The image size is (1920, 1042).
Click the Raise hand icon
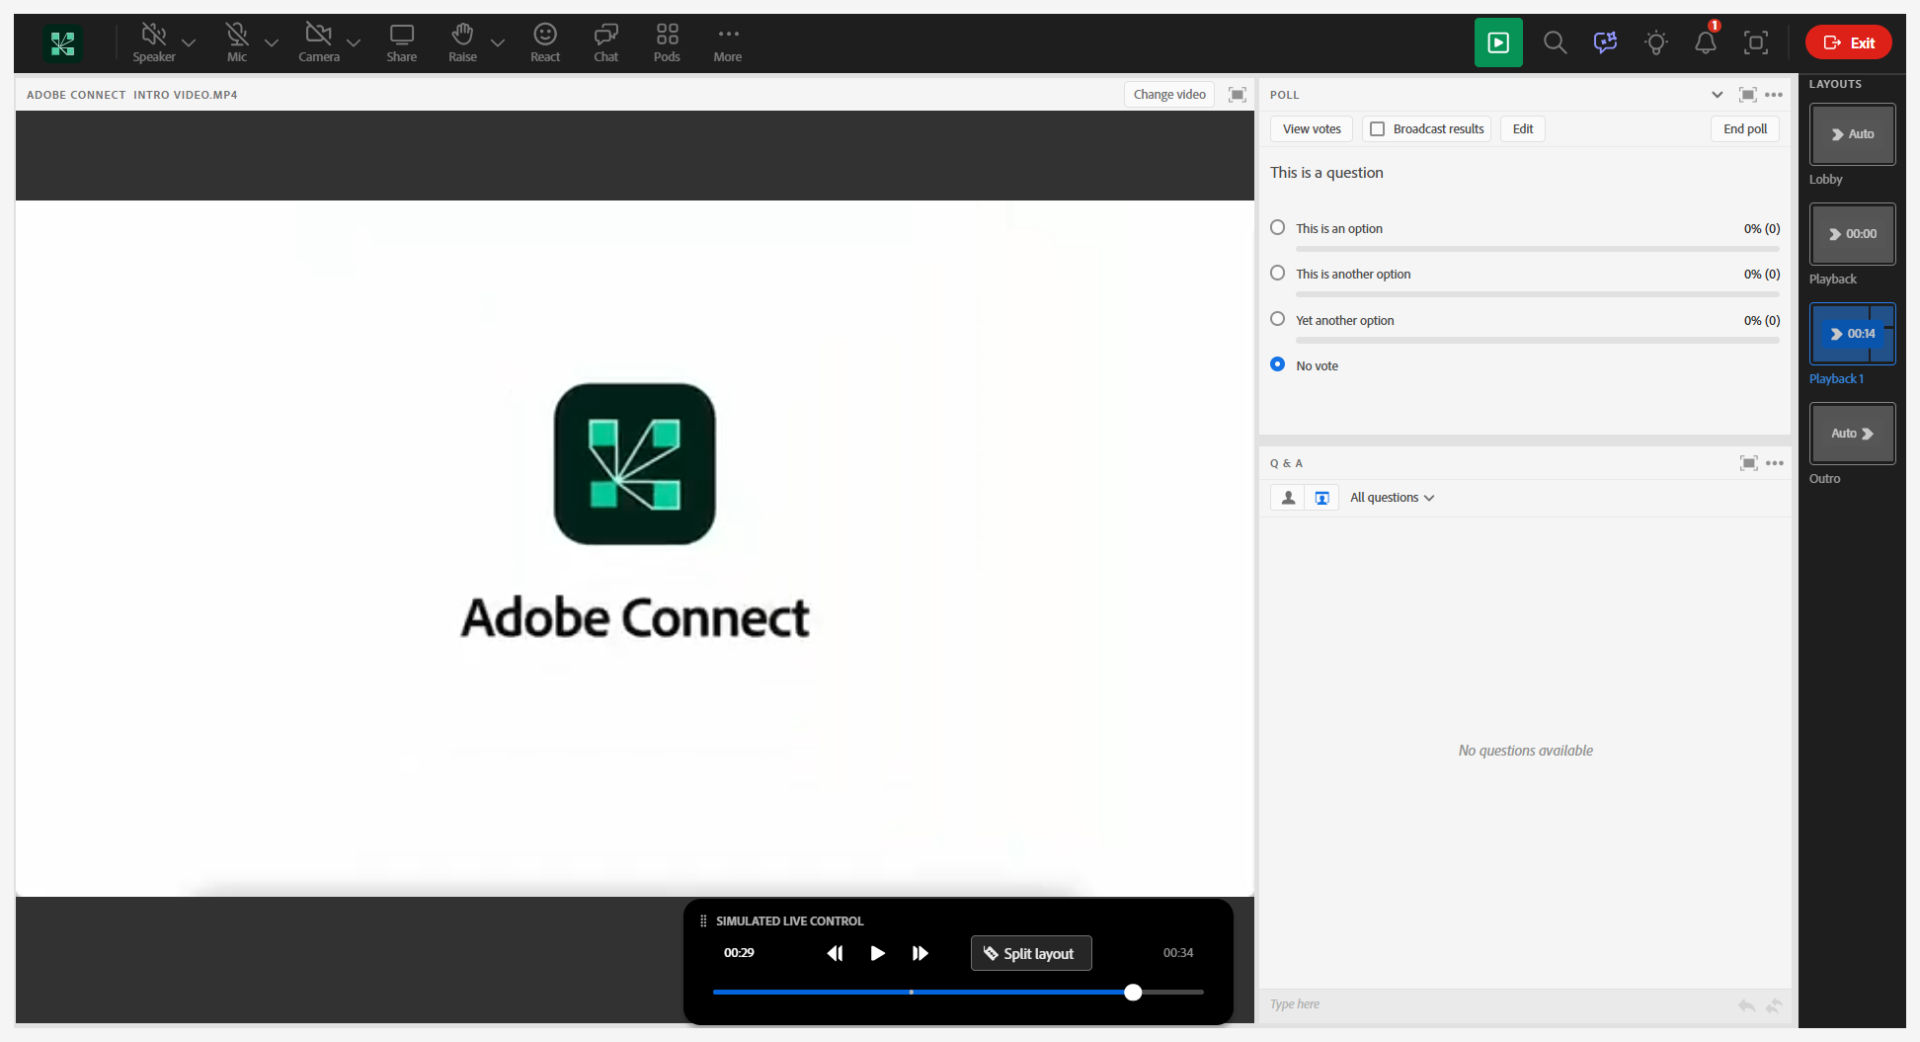[462, 35]
